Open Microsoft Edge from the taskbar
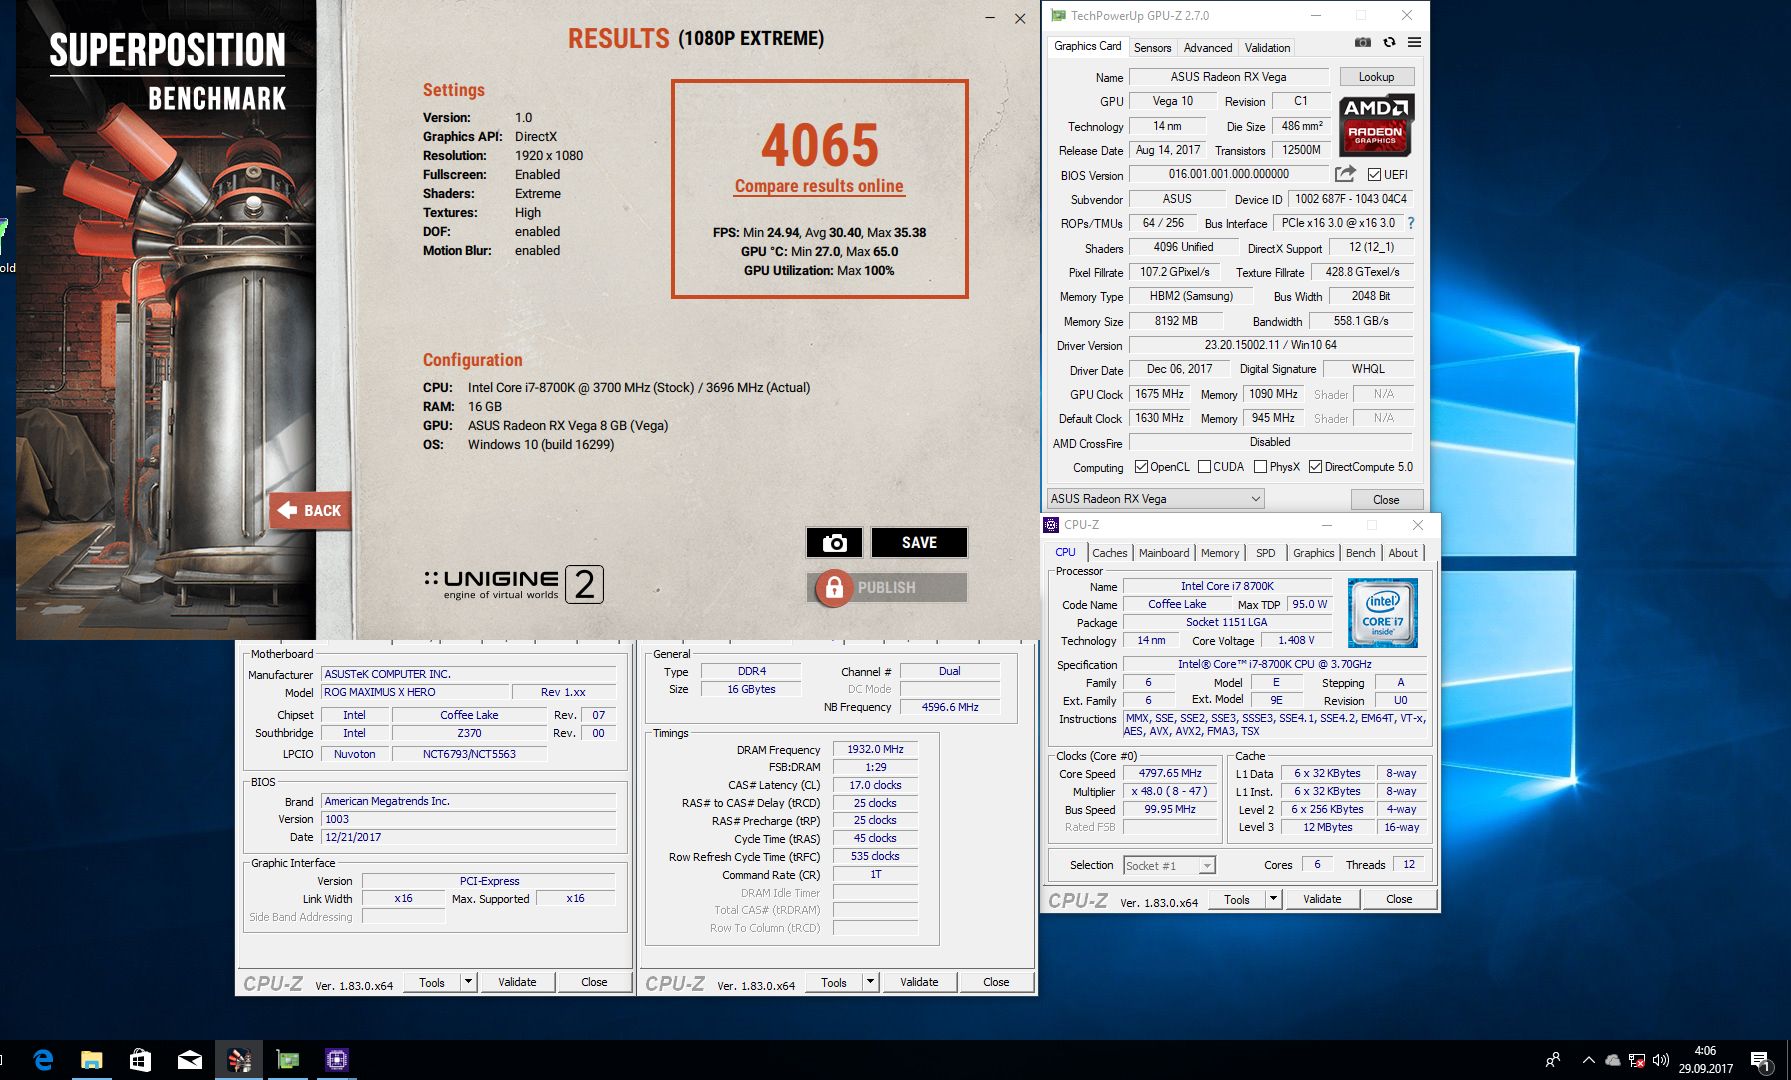This screenshot has height=1080, width=1791. [x=43, y=1060]
